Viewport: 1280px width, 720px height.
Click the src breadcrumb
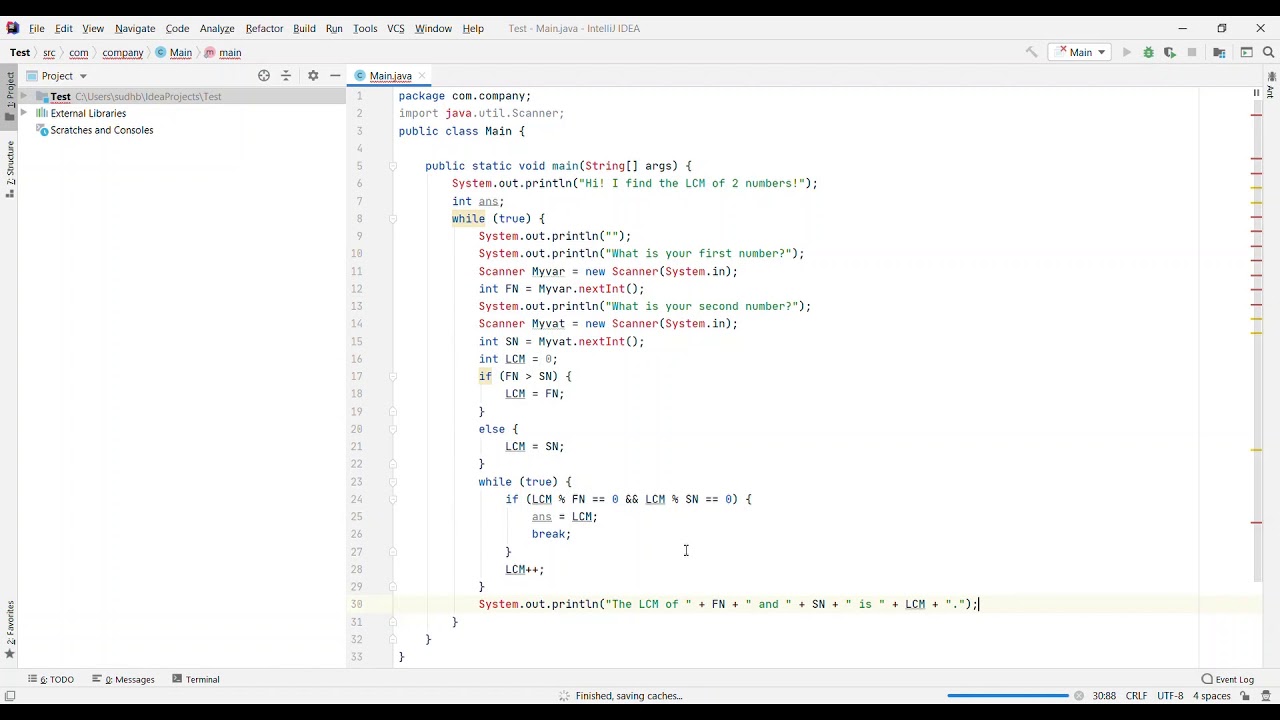click(49, 53)
